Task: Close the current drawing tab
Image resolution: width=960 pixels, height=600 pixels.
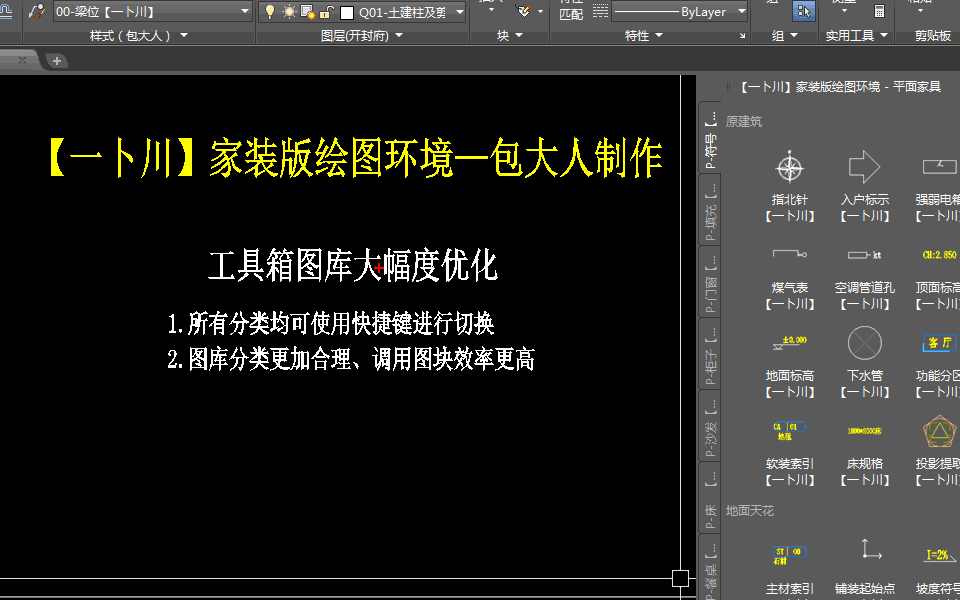Action: [22, 60]
